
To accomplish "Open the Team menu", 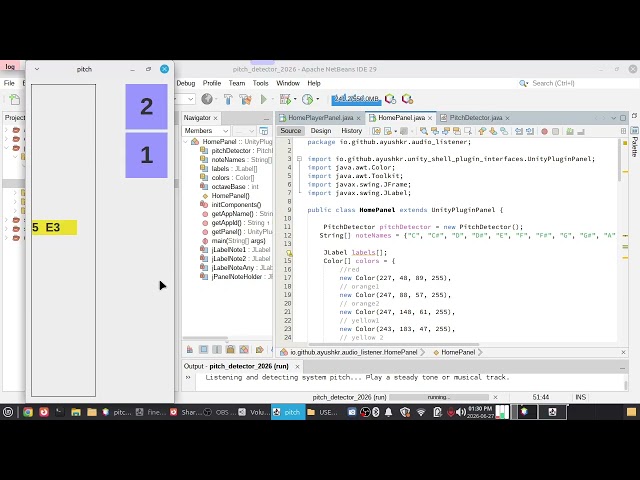I will click(237, 83).
